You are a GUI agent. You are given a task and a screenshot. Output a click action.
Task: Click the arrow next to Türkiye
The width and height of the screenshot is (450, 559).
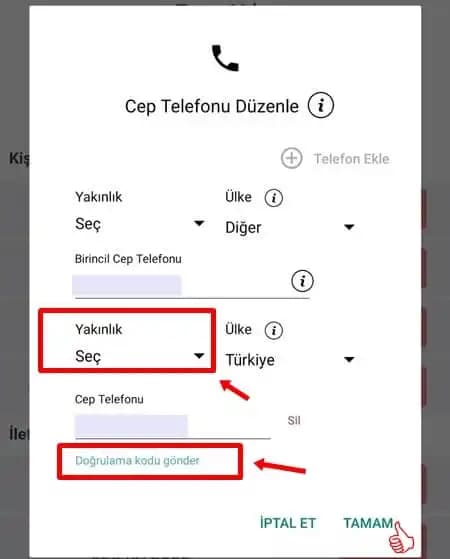(349, 359)
